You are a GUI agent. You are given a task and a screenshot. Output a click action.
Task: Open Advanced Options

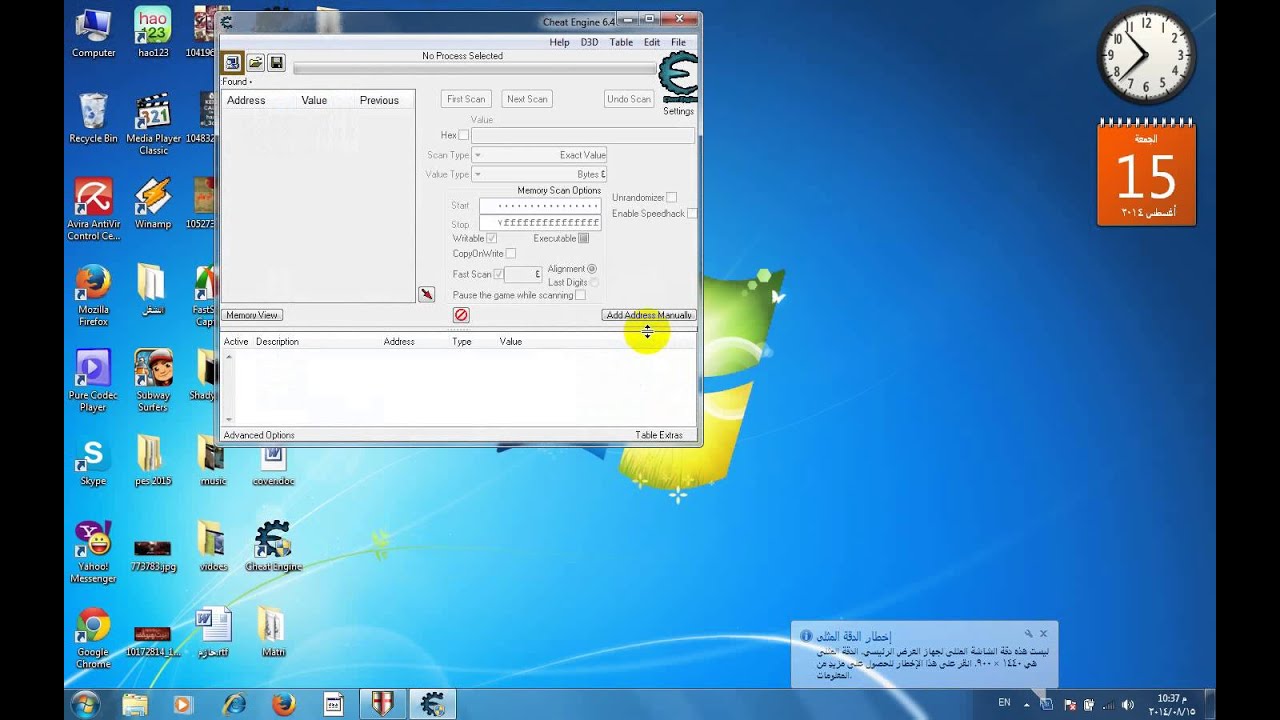[259, 435]
